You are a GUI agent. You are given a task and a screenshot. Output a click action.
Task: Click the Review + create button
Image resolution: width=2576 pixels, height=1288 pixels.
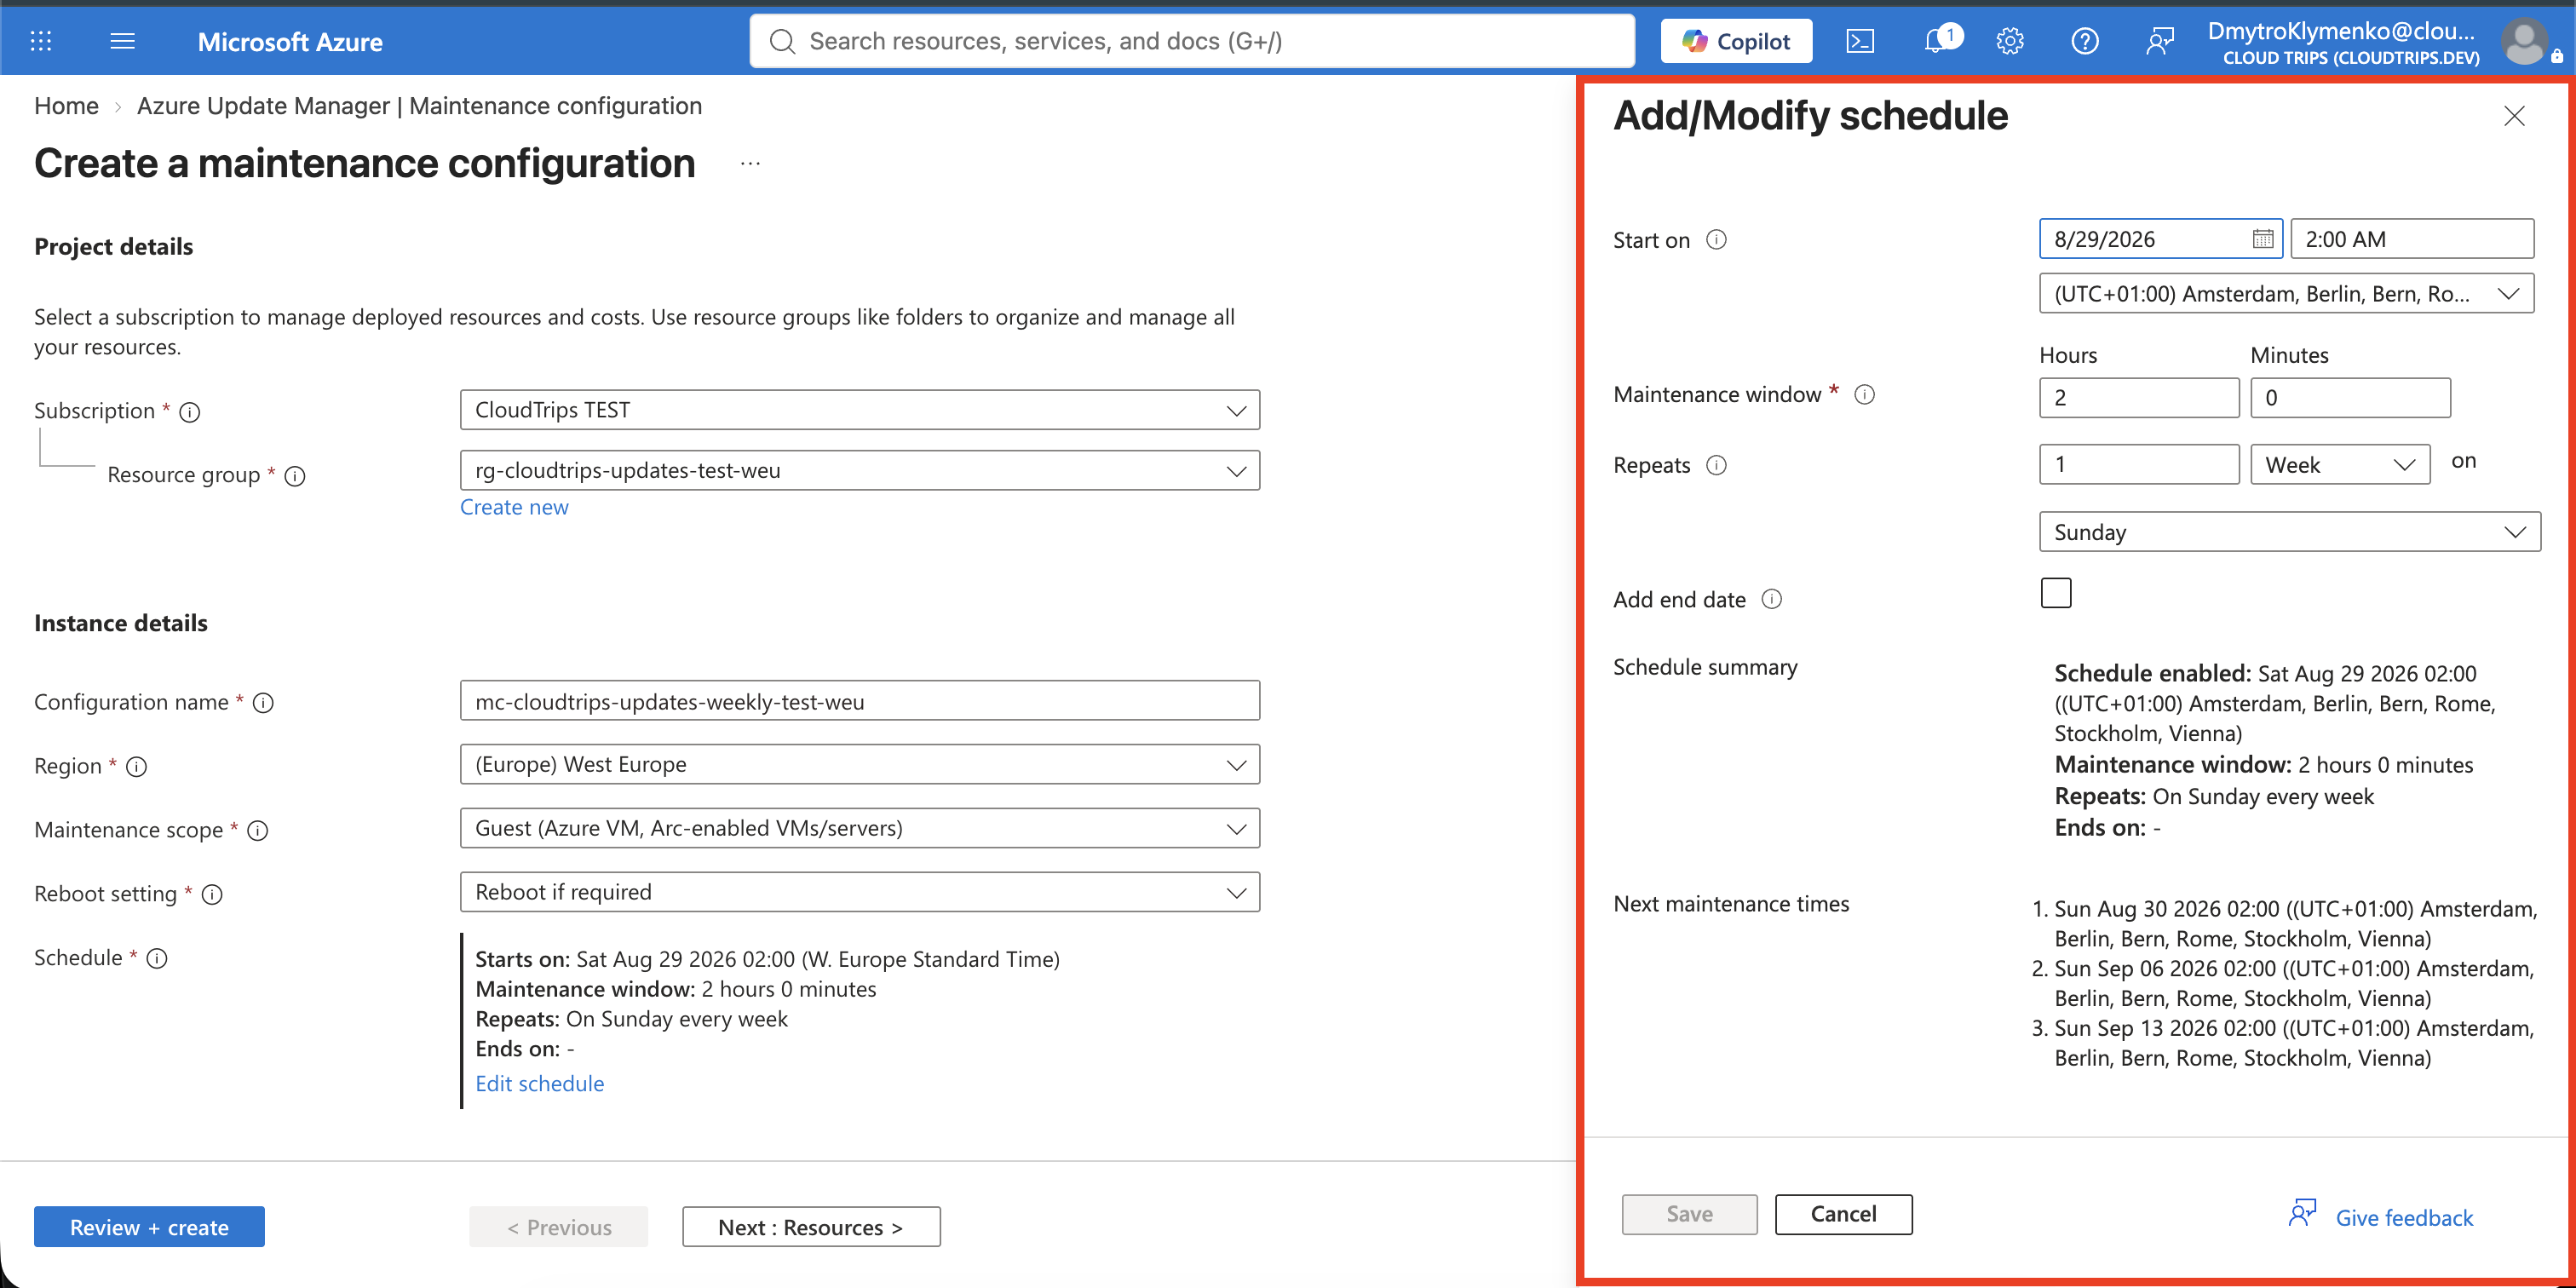click(149, 1227)
